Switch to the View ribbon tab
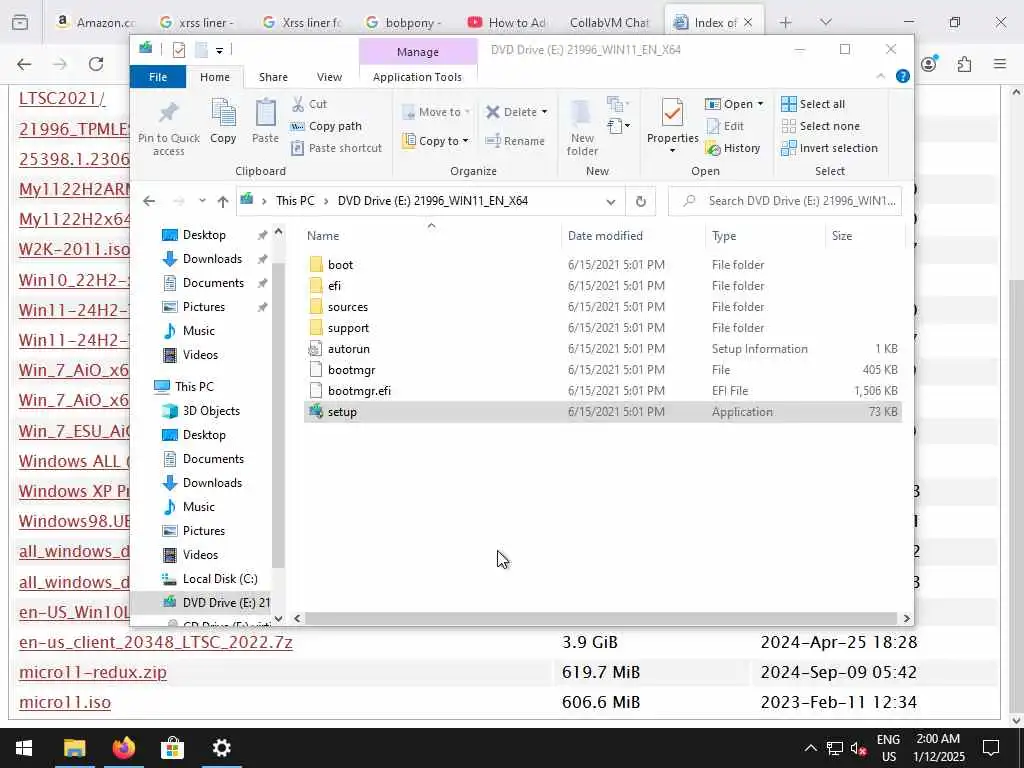Image resolution: width=1024 pixels, height=768 pixels. 329,77
